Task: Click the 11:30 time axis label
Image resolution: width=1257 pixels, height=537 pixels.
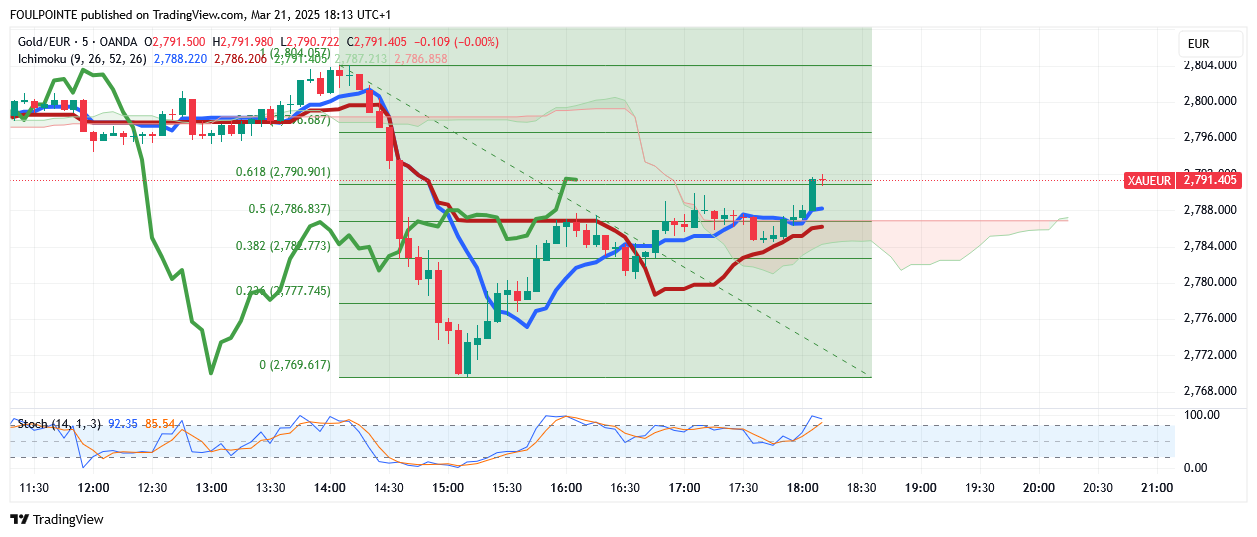Action: (34, 488)
